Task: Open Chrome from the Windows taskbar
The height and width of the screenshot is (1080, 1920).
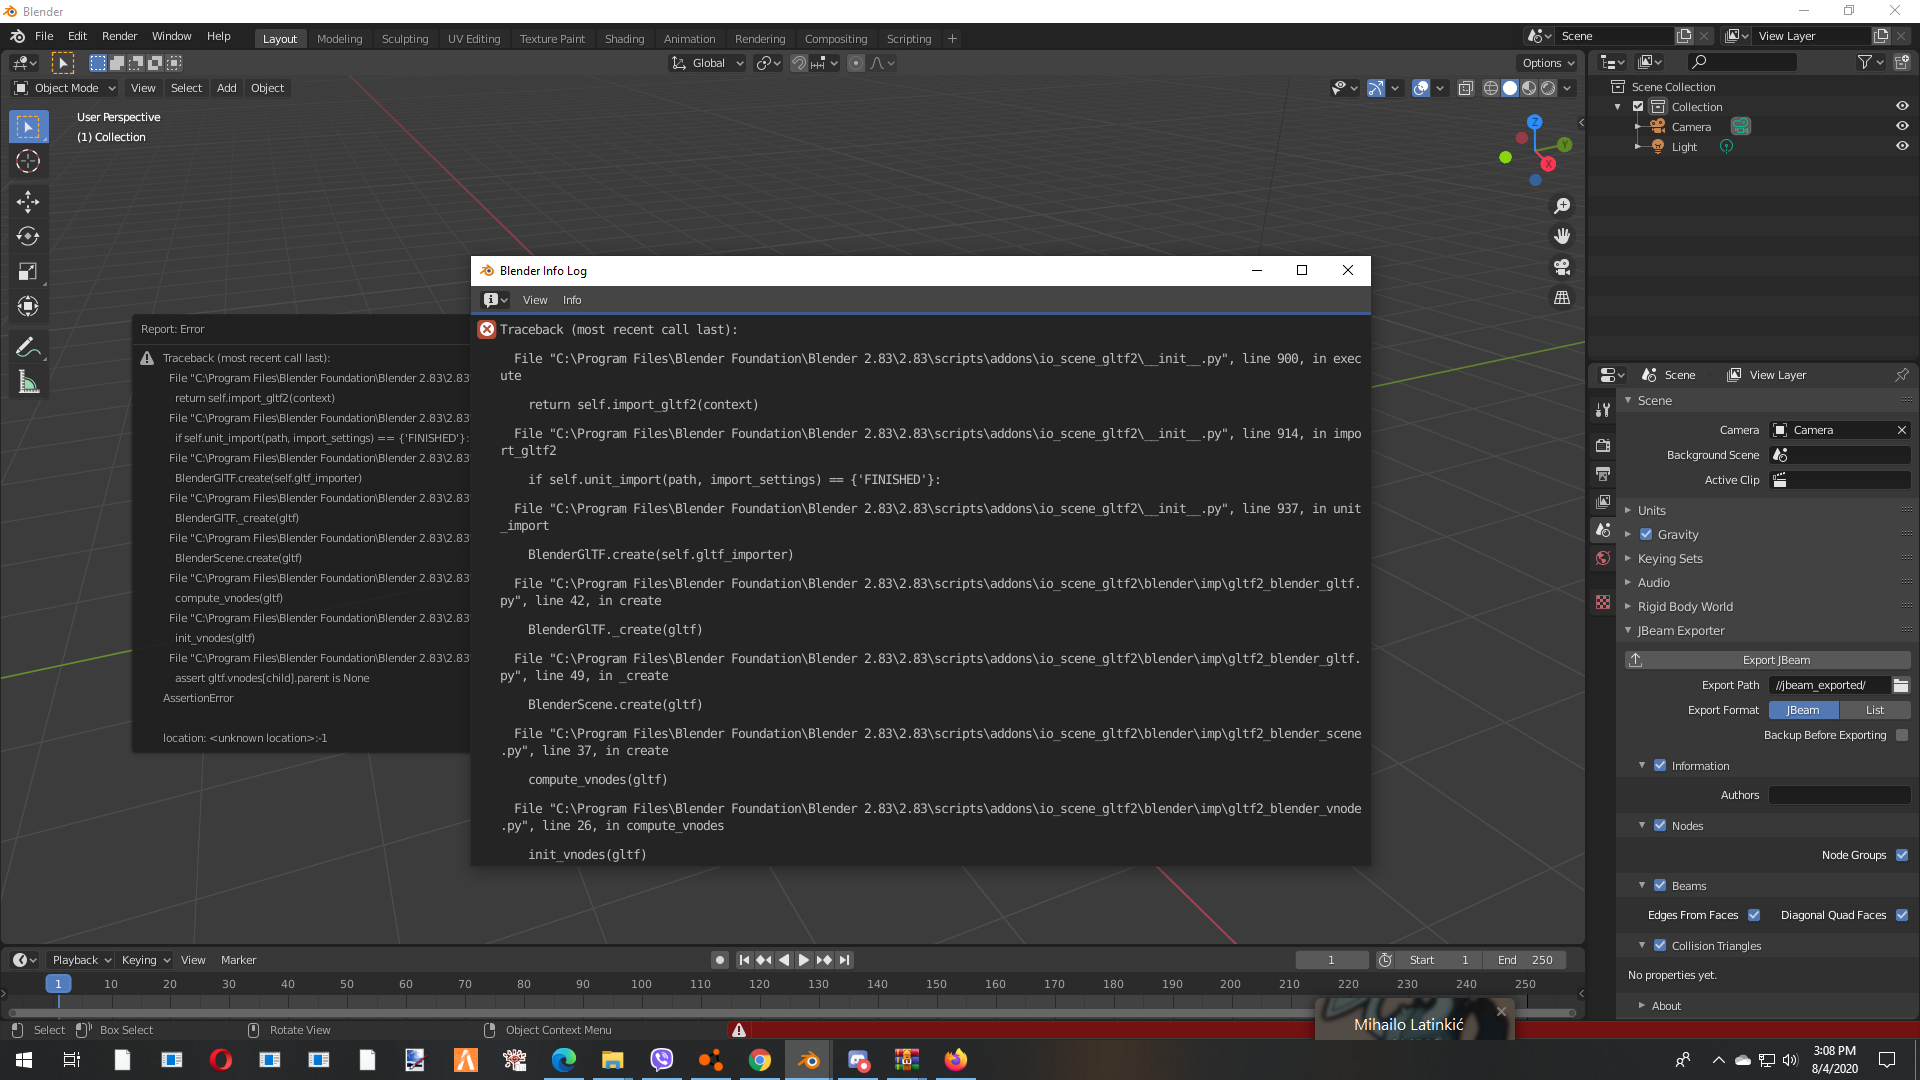Action: (760, 1060)
